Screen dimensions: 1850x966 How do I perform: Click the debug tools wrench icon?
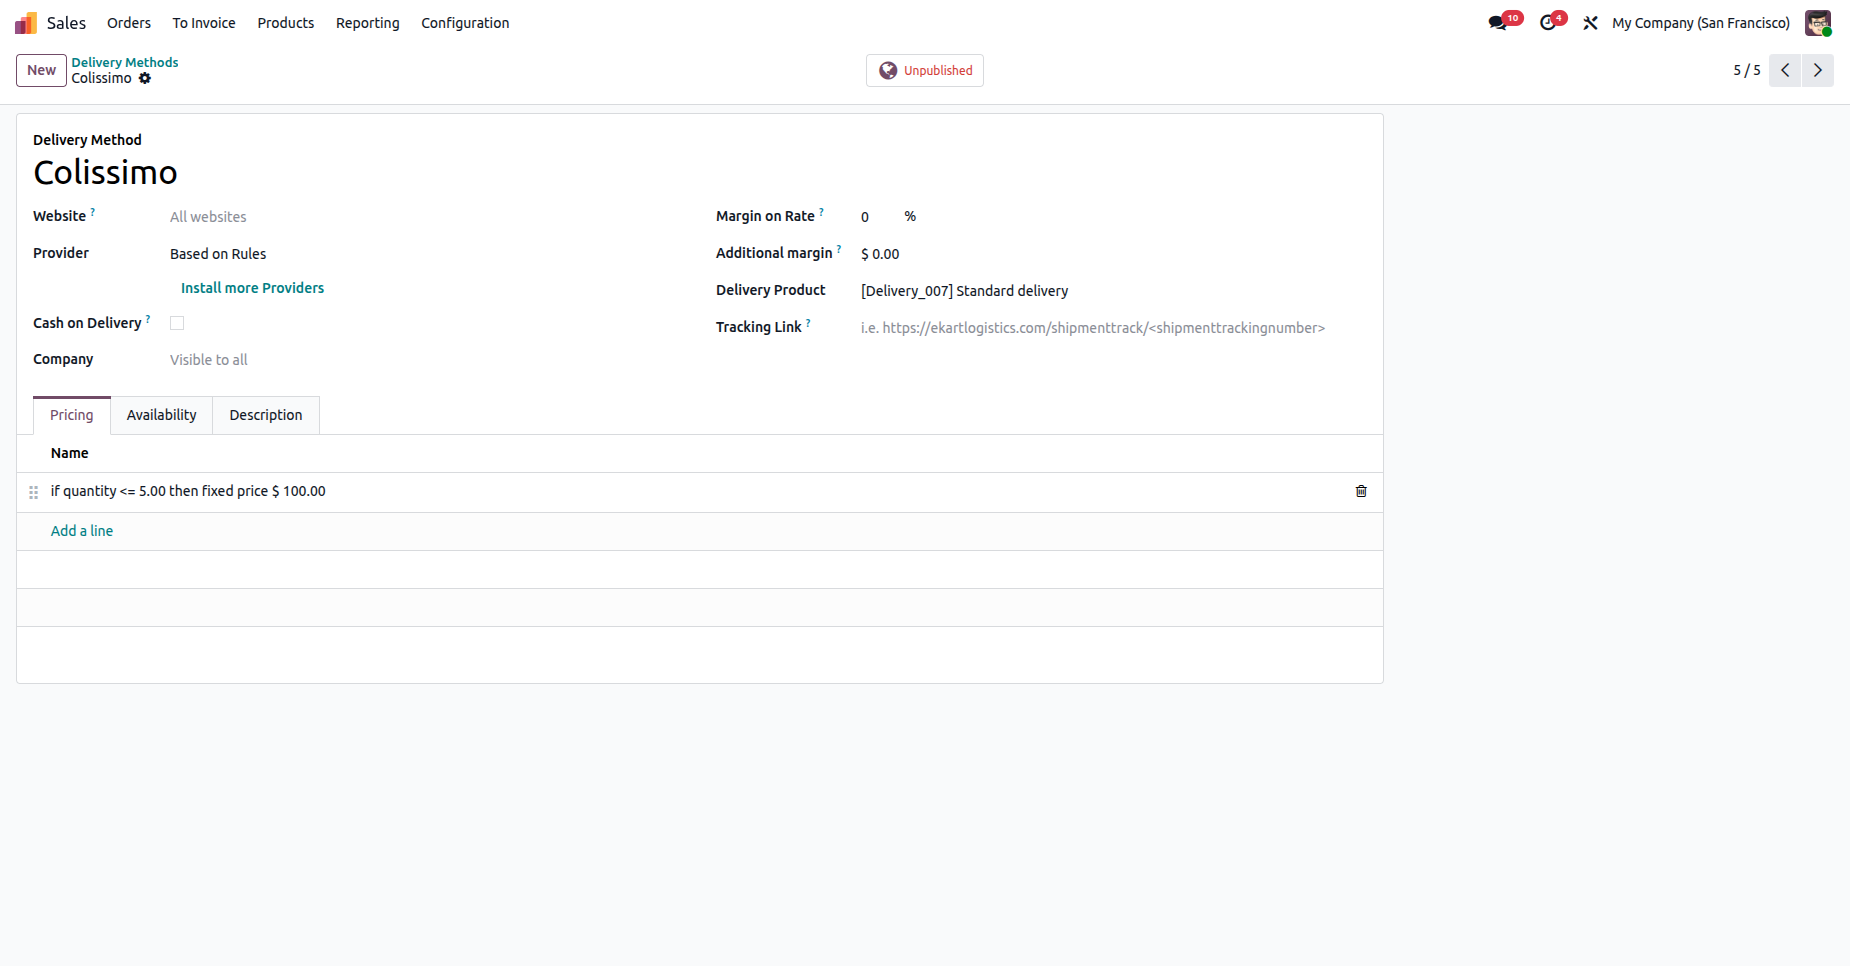click(1590, 23)
